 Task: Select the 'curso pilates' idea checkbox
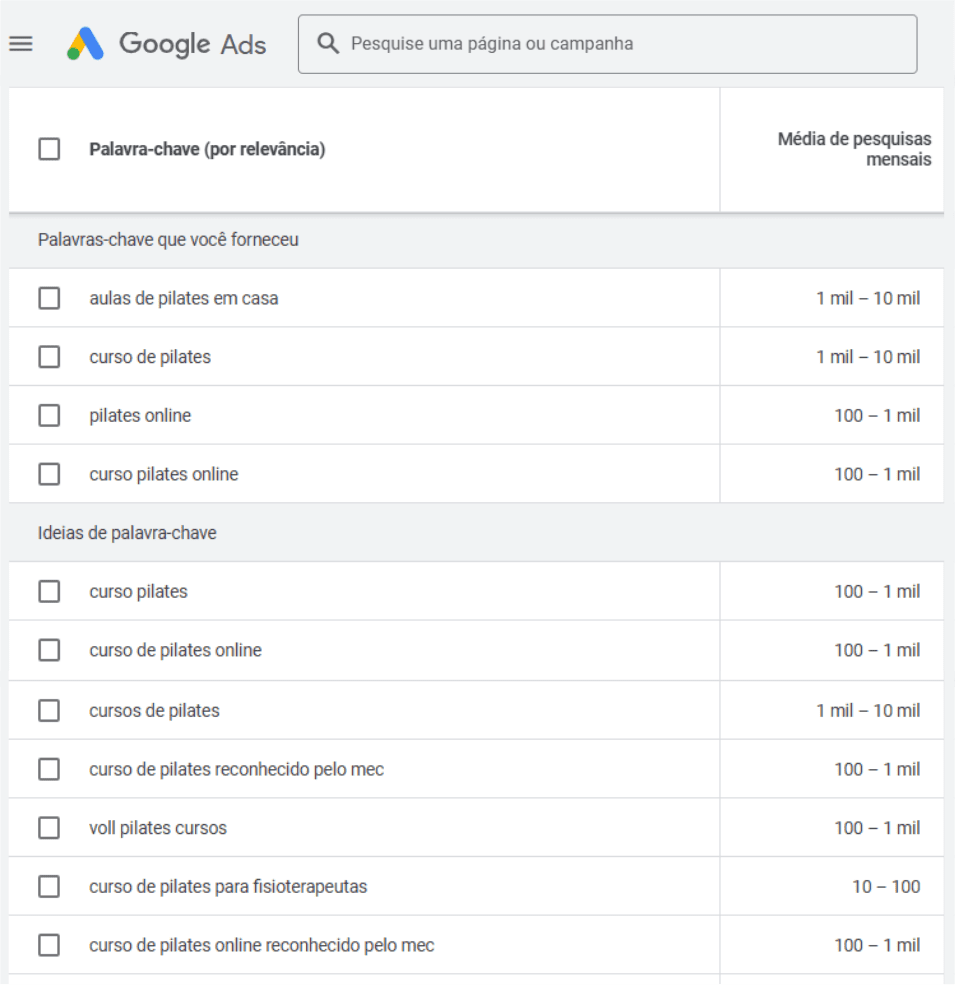[x=49, y=592]
